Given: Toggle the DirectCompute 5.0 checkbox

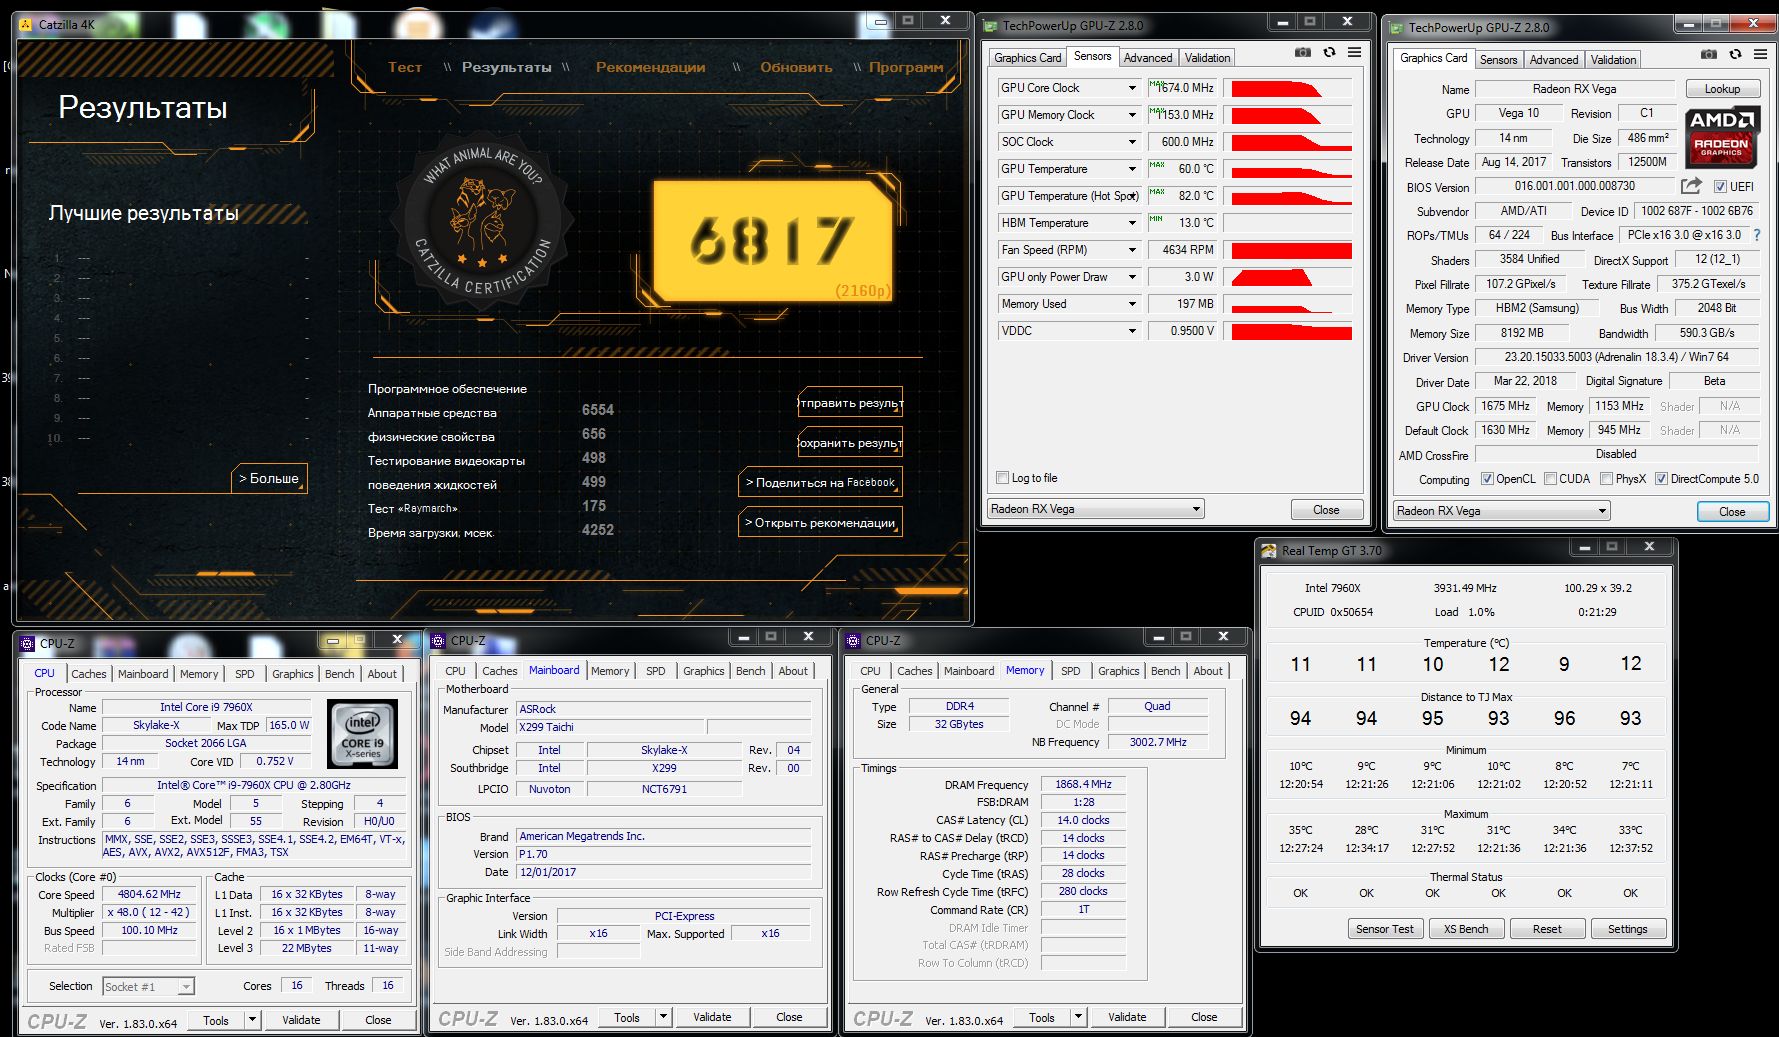Looking at the screenshot, I should (1661, 479).
